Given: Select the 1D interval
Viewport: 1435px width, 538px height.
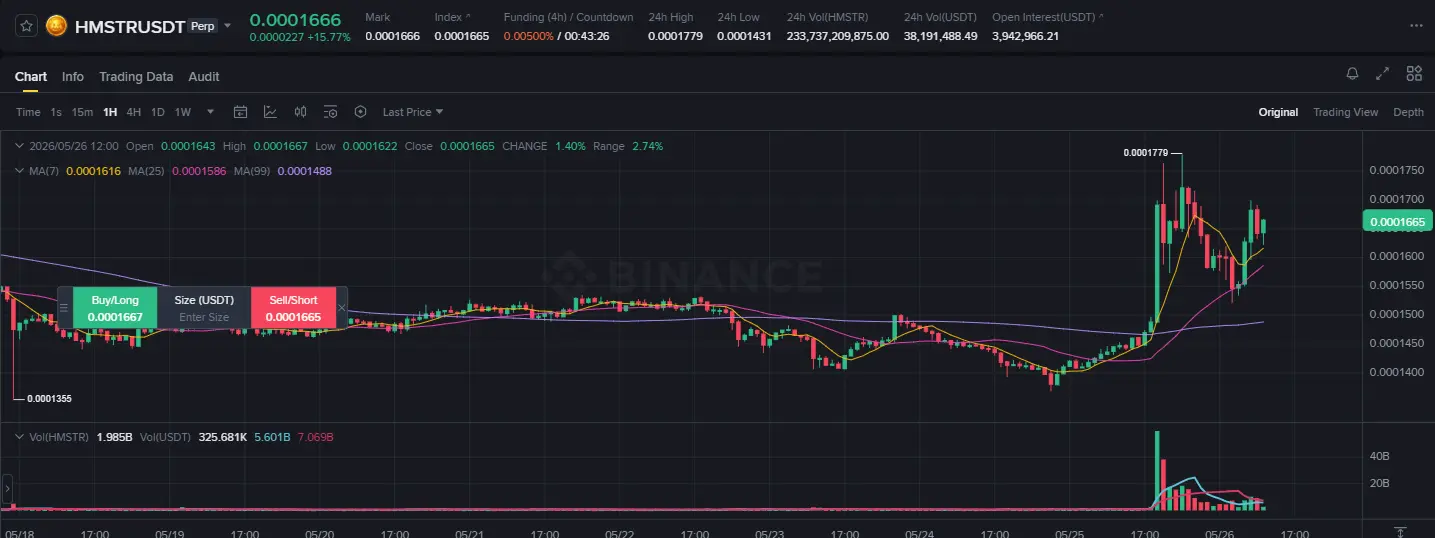Looking at the screenshot, I should click(x=158, y=112).
